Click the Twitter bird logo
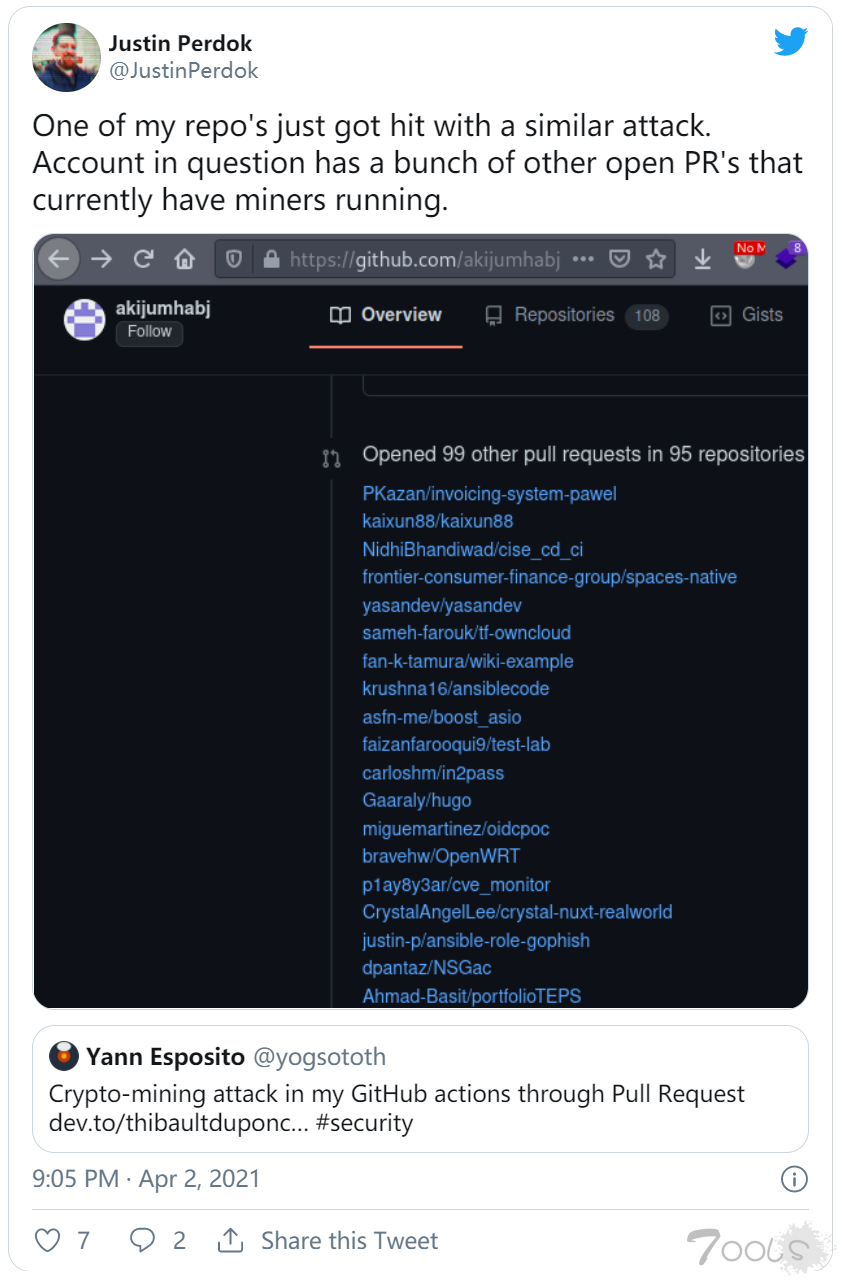The height and width of the screenshot is (1281, 842). coord(790,41)
